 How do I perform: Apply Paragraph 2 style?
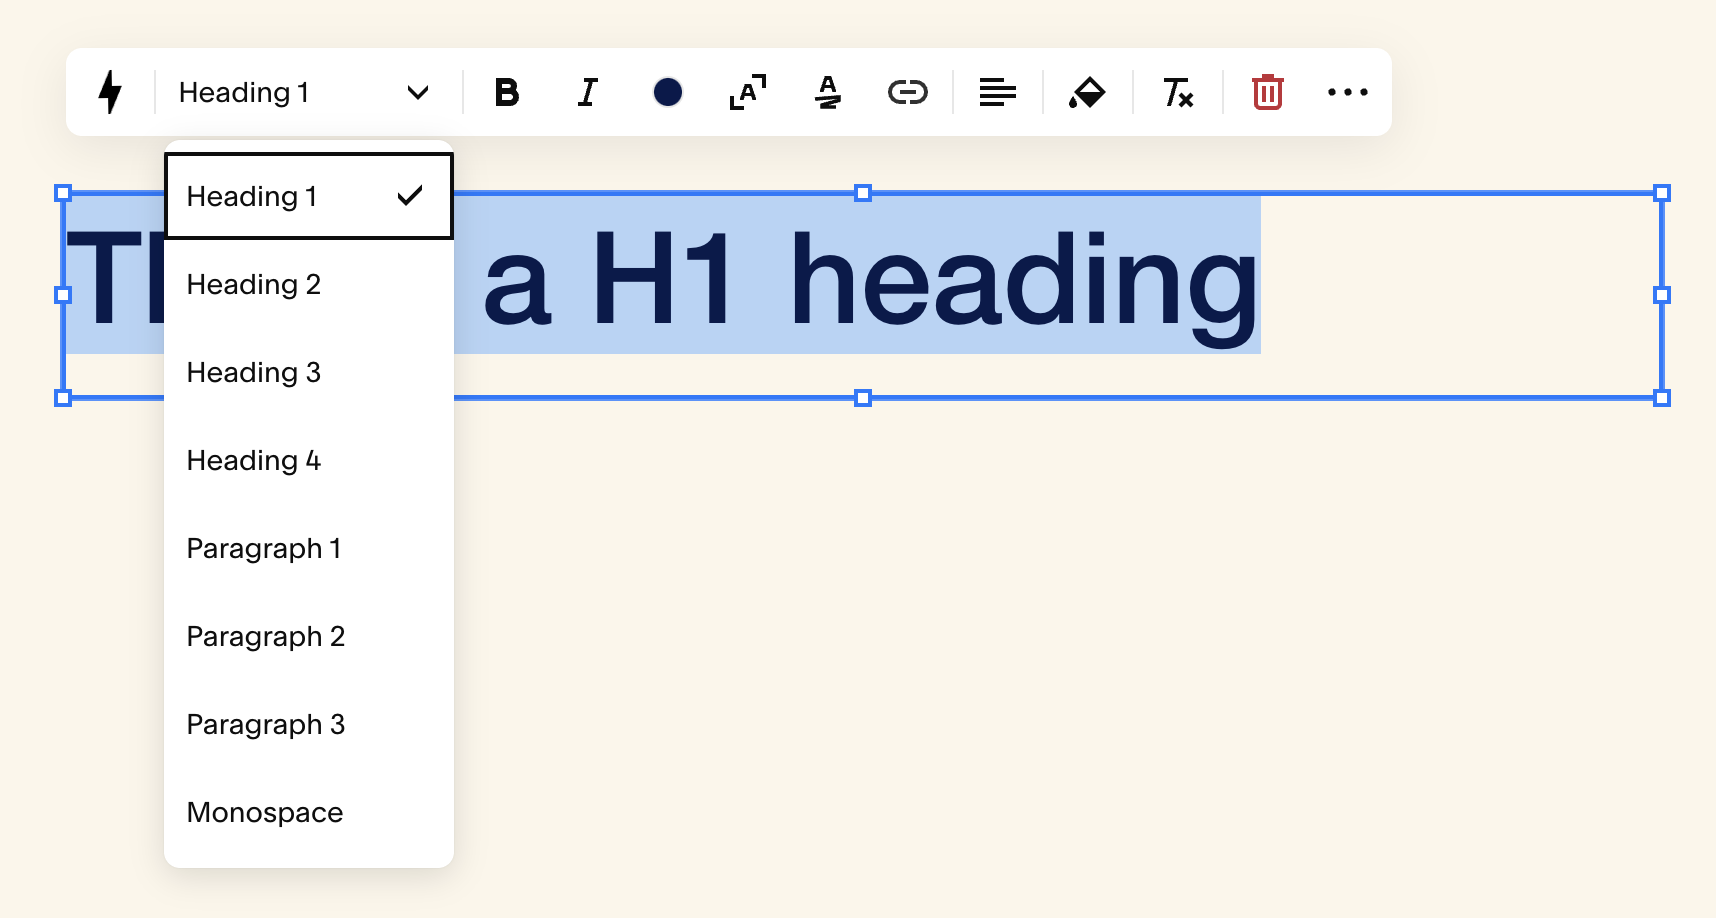309,636
